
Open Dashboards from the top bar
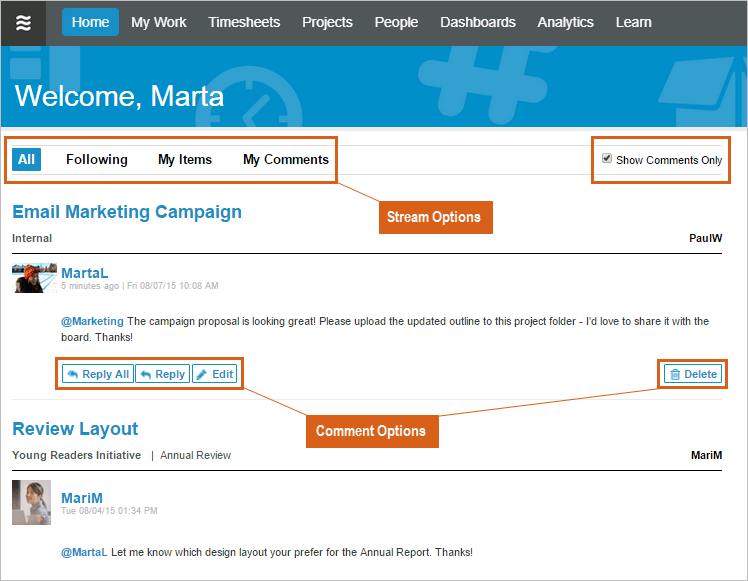tap(478, 22)
